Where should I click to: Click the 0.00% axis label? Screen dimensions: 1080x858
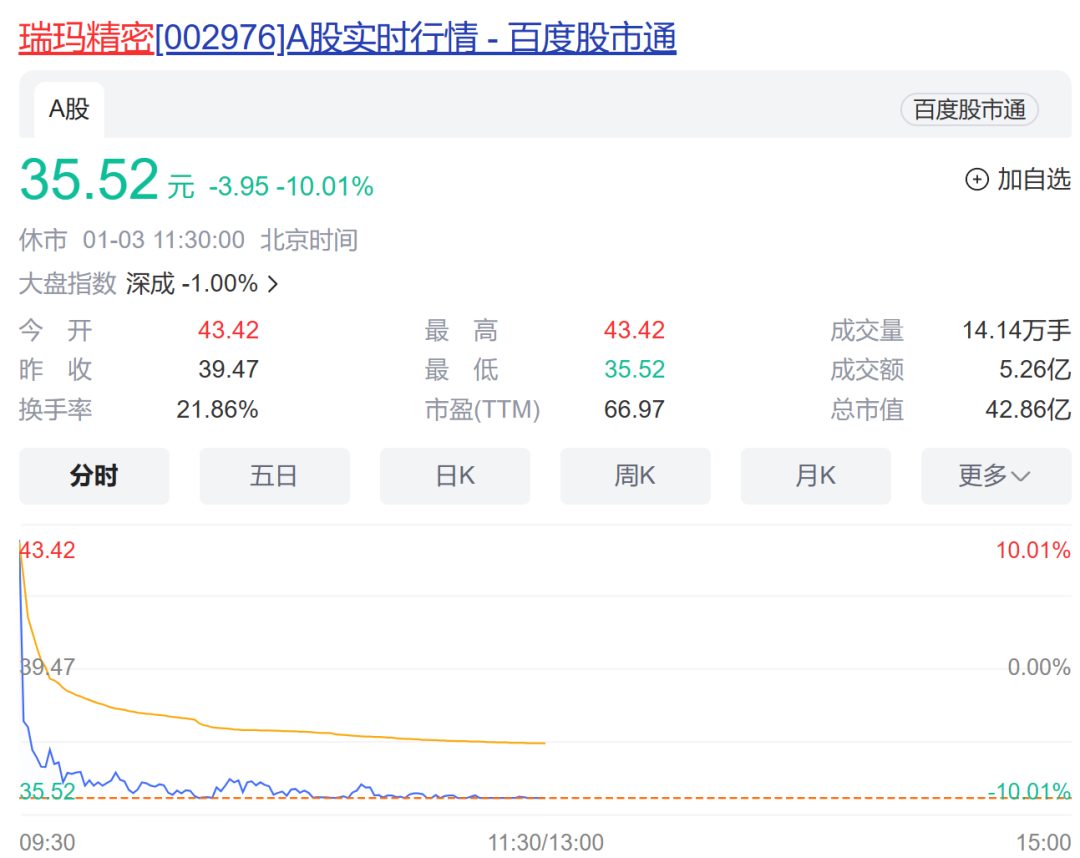pos(1039,667)
